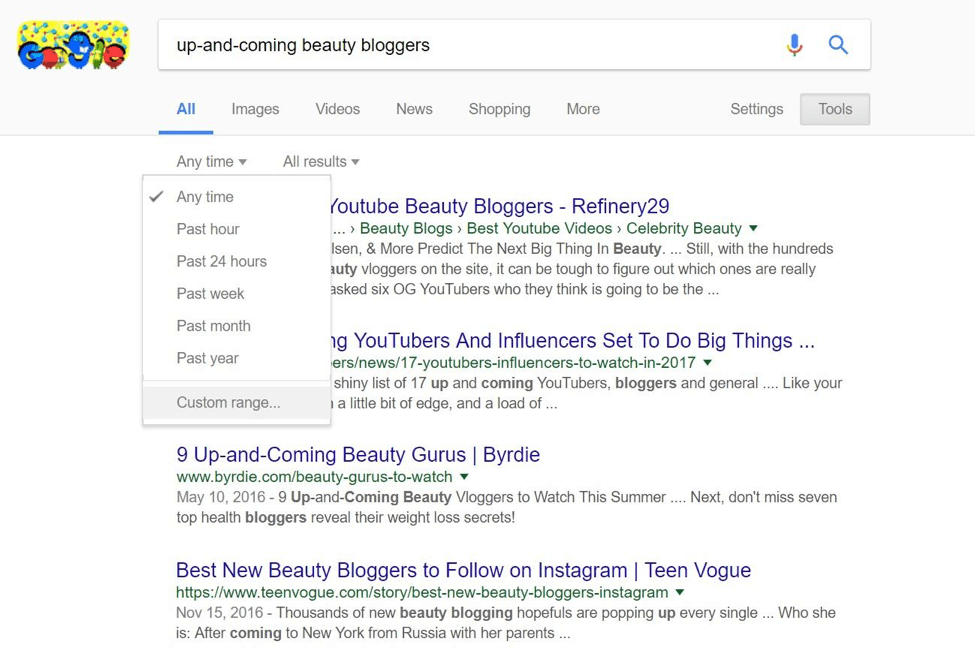Image resolution: width=975 pixels, height=660 pixels.
Task: Expand the More search categories menu
Action: click(x=582, y=109)
